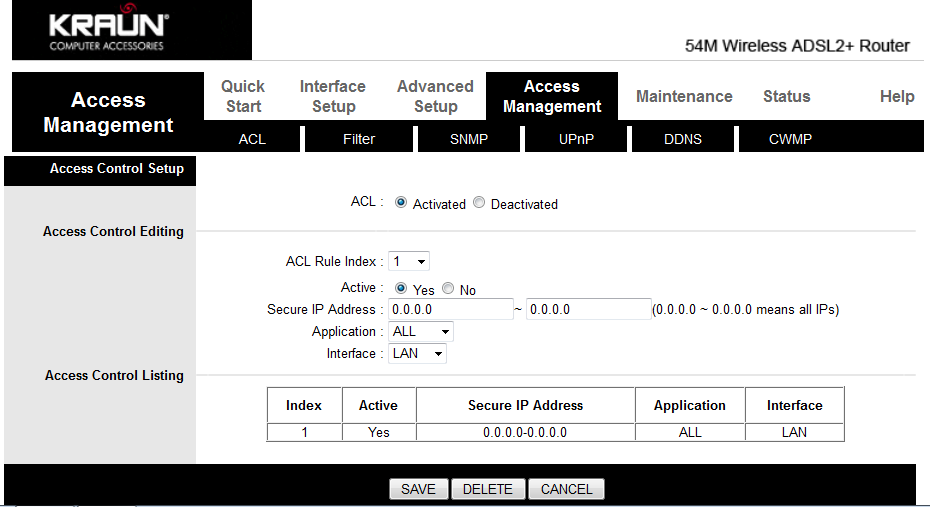View the Status tab
Screen dimensions: 930x507
(786, 96)
